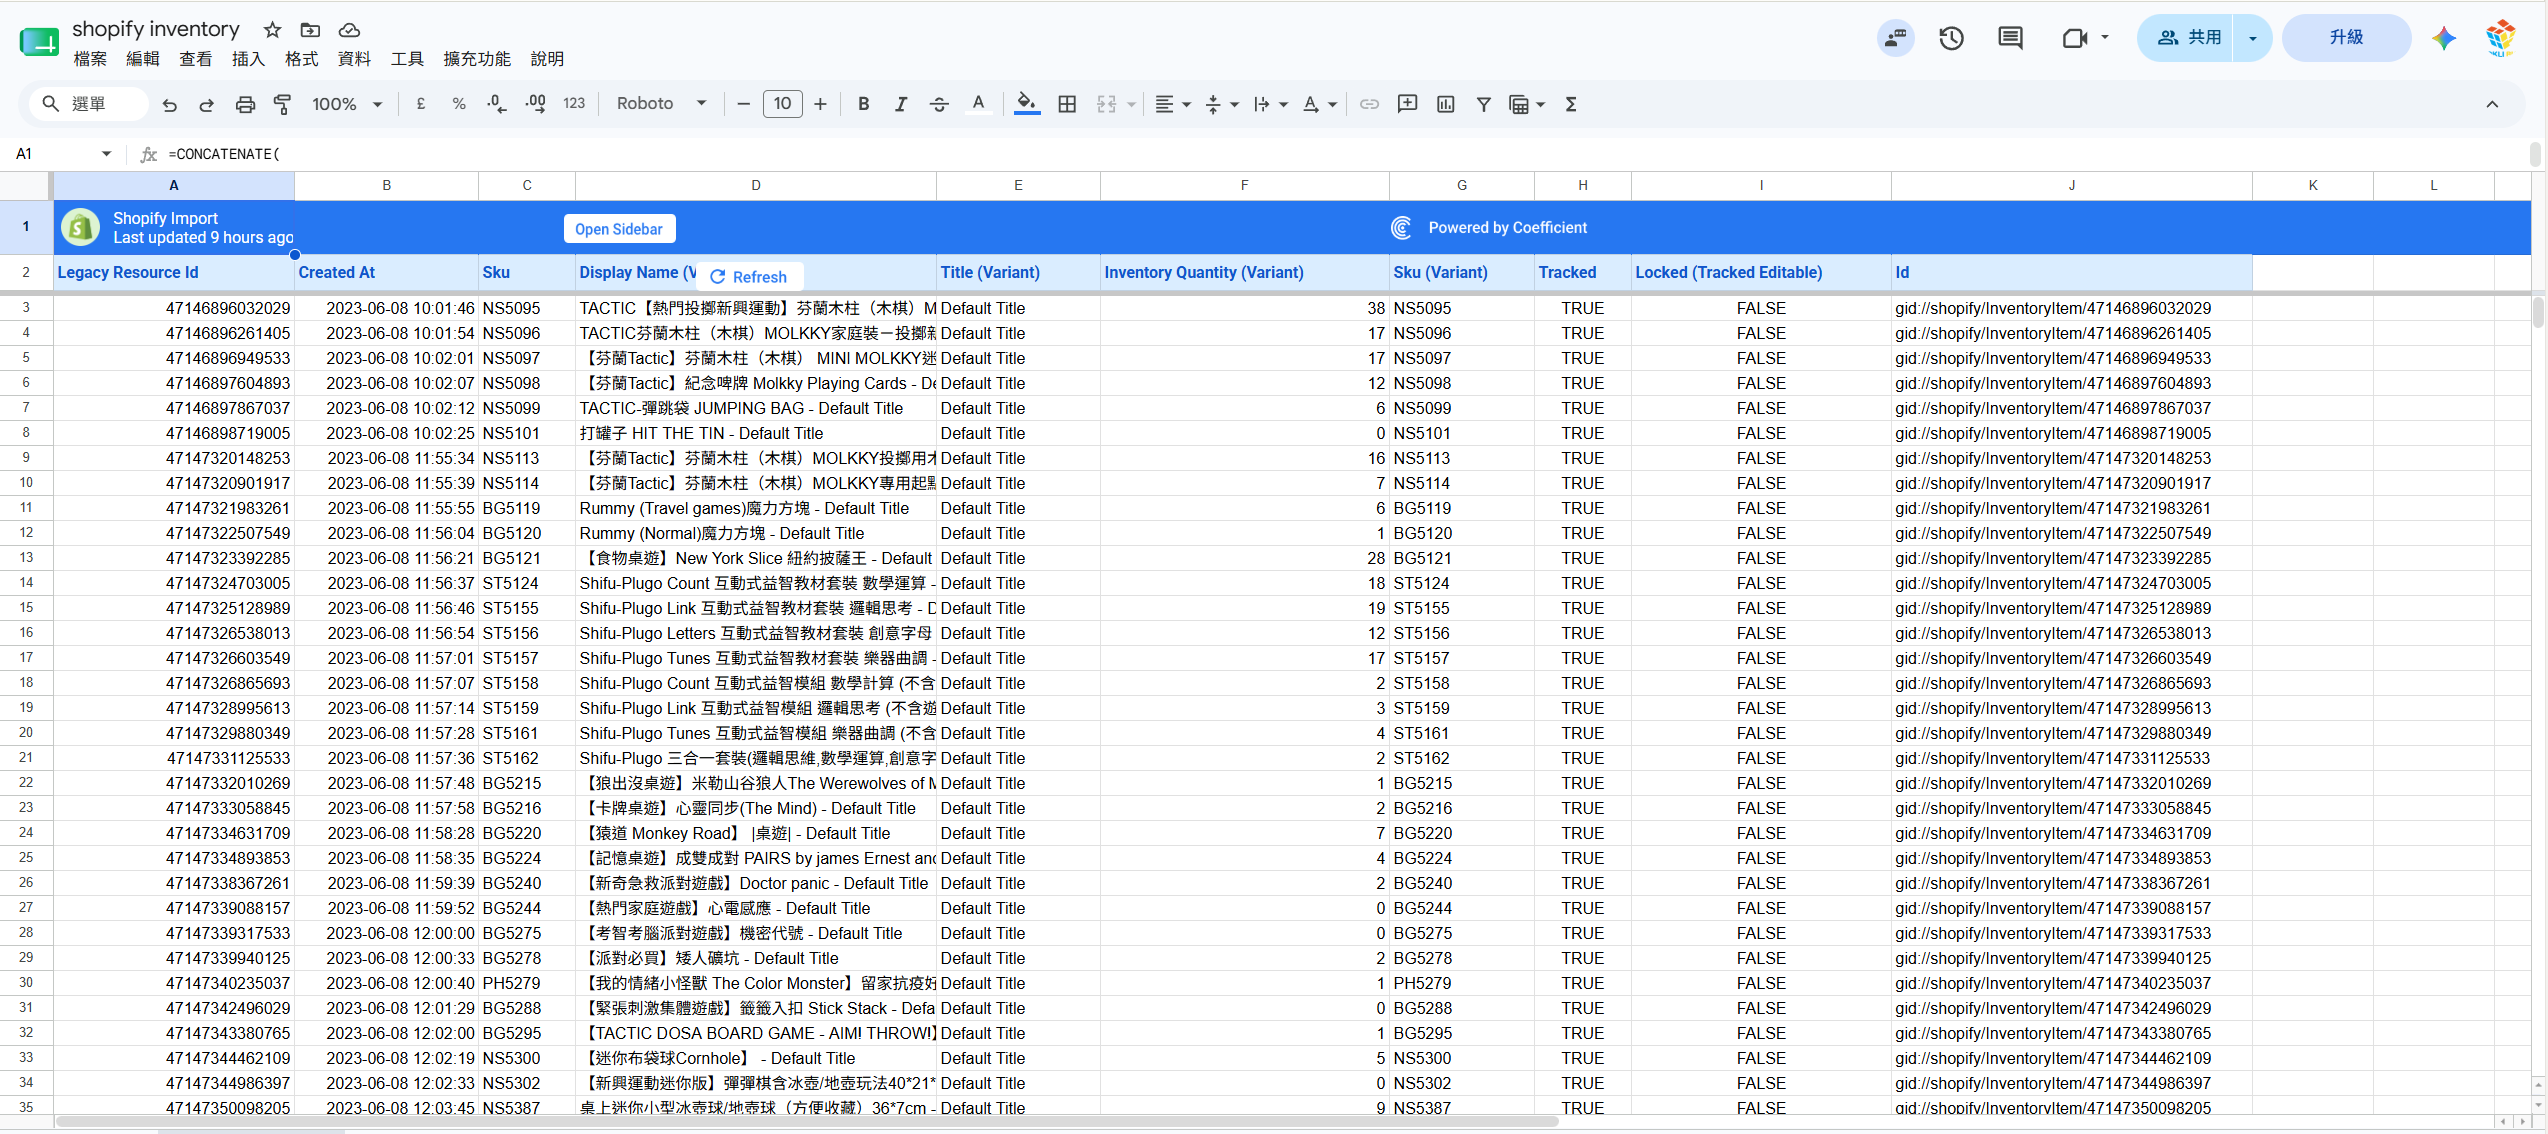Screen dimensions: 2548x1134
Task: Open the Roboto font dropdown
Action: click(661, 104)
